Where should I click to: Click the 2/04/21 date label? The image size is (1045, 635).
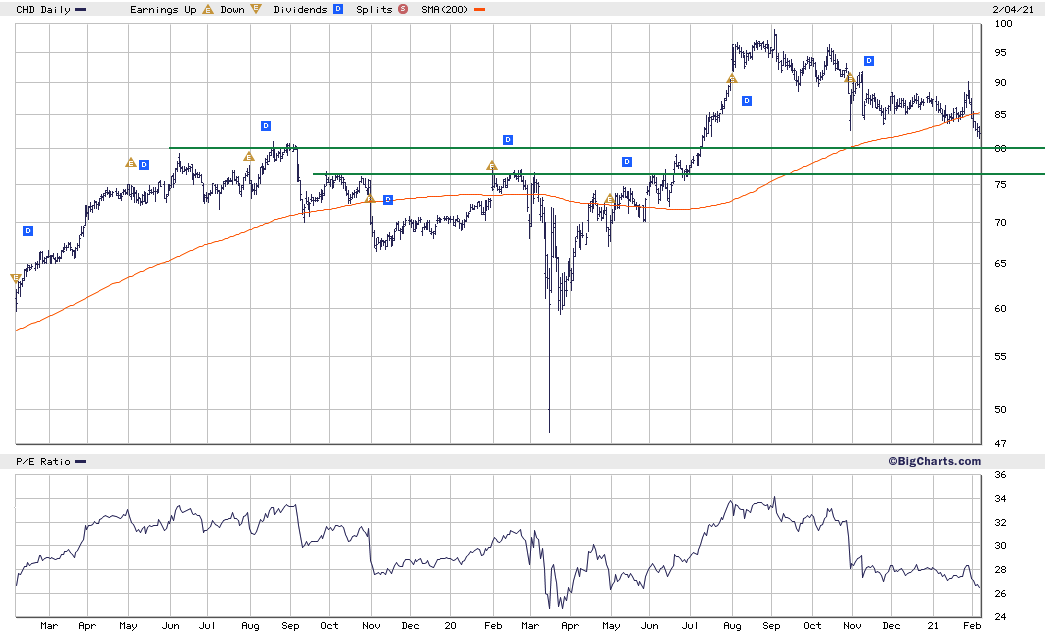(x=1013, y=9)
